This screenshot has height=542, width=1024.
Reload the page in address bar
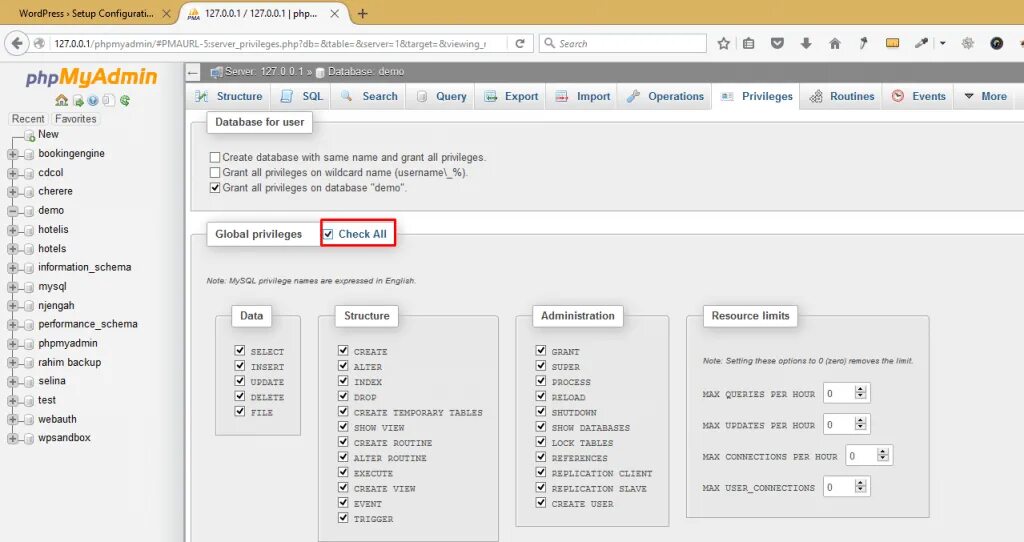pyautogui.click(x=520, y=44)
